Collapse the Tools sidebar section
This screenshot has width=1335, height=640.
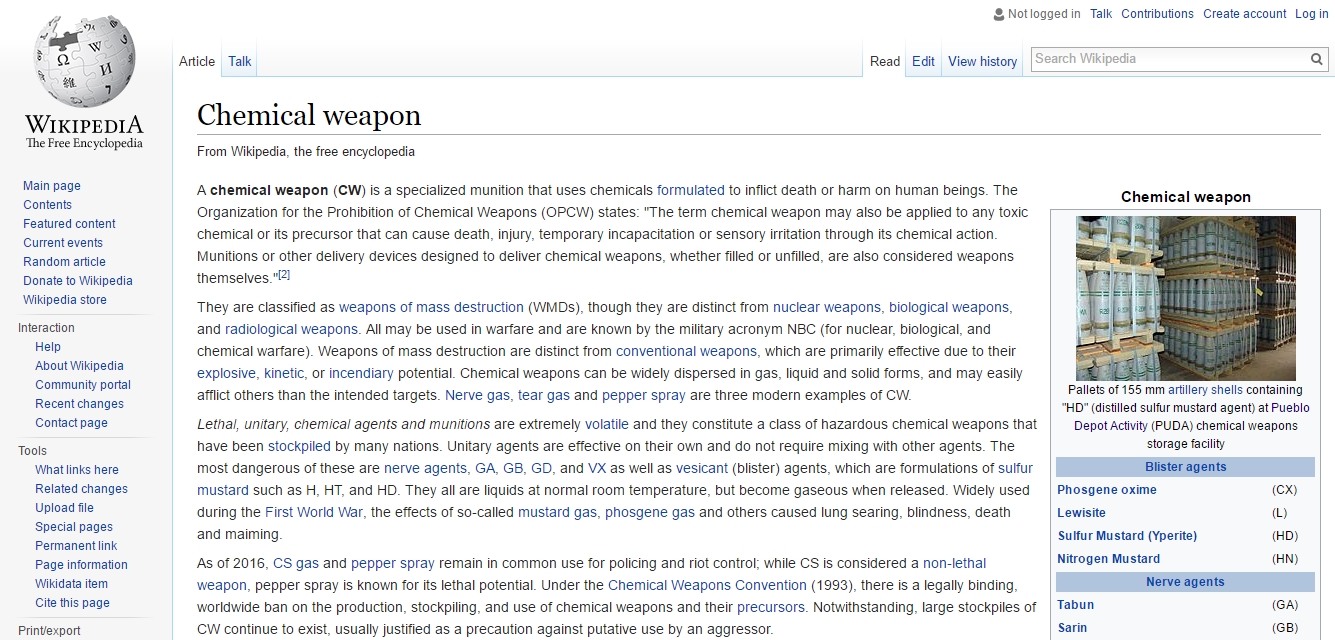pyautogui.click(x=32, y=451)
